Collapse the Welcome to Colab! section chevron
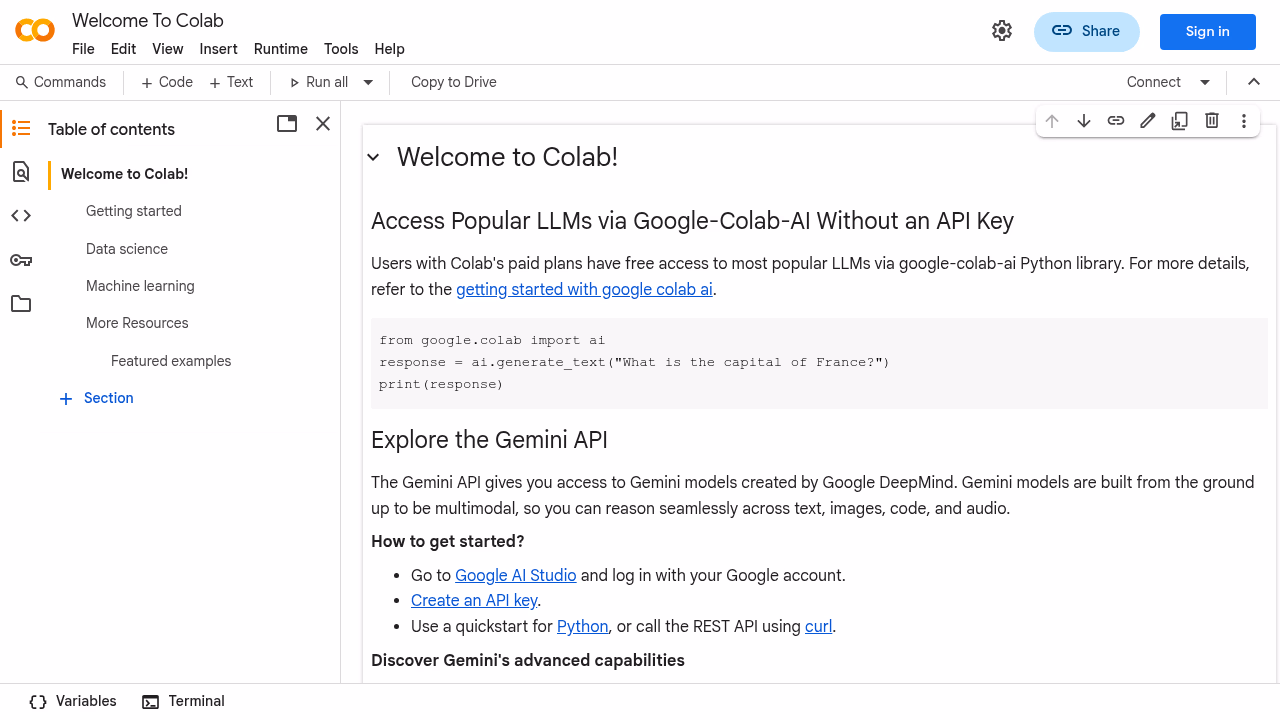 tap(373, 157)
